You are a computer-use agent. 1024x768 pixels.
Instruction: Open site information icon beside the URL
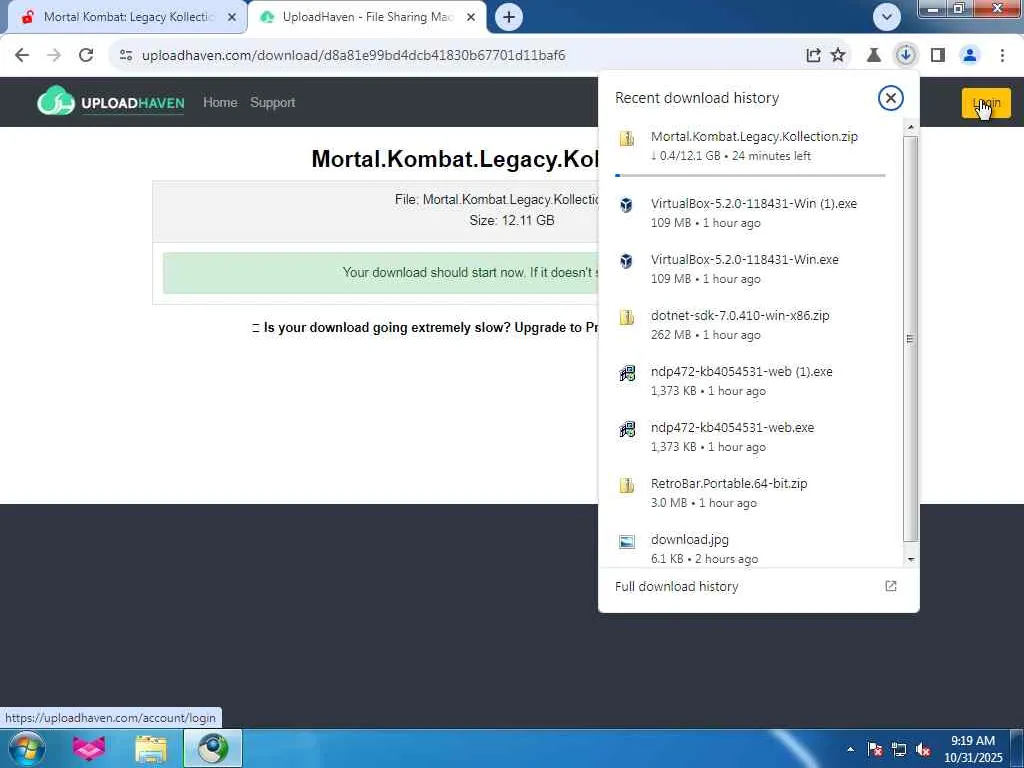126,55
